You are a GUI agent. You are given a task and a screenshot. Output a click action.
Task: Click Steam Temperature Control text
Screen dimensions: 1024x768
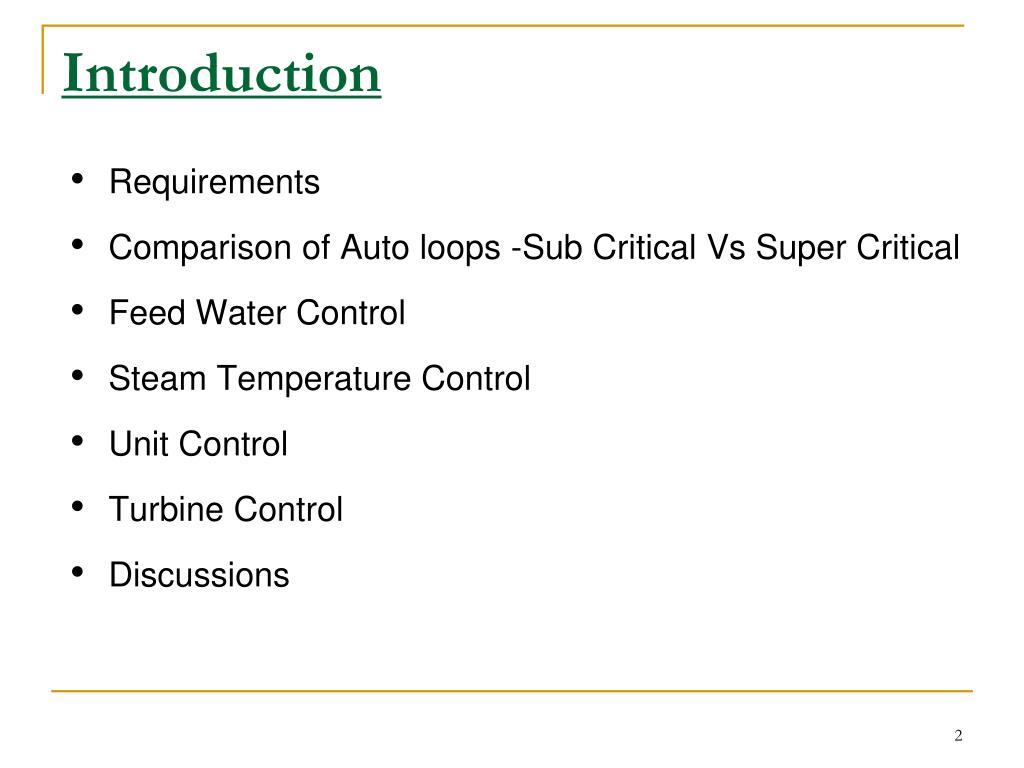coord(319,378)
